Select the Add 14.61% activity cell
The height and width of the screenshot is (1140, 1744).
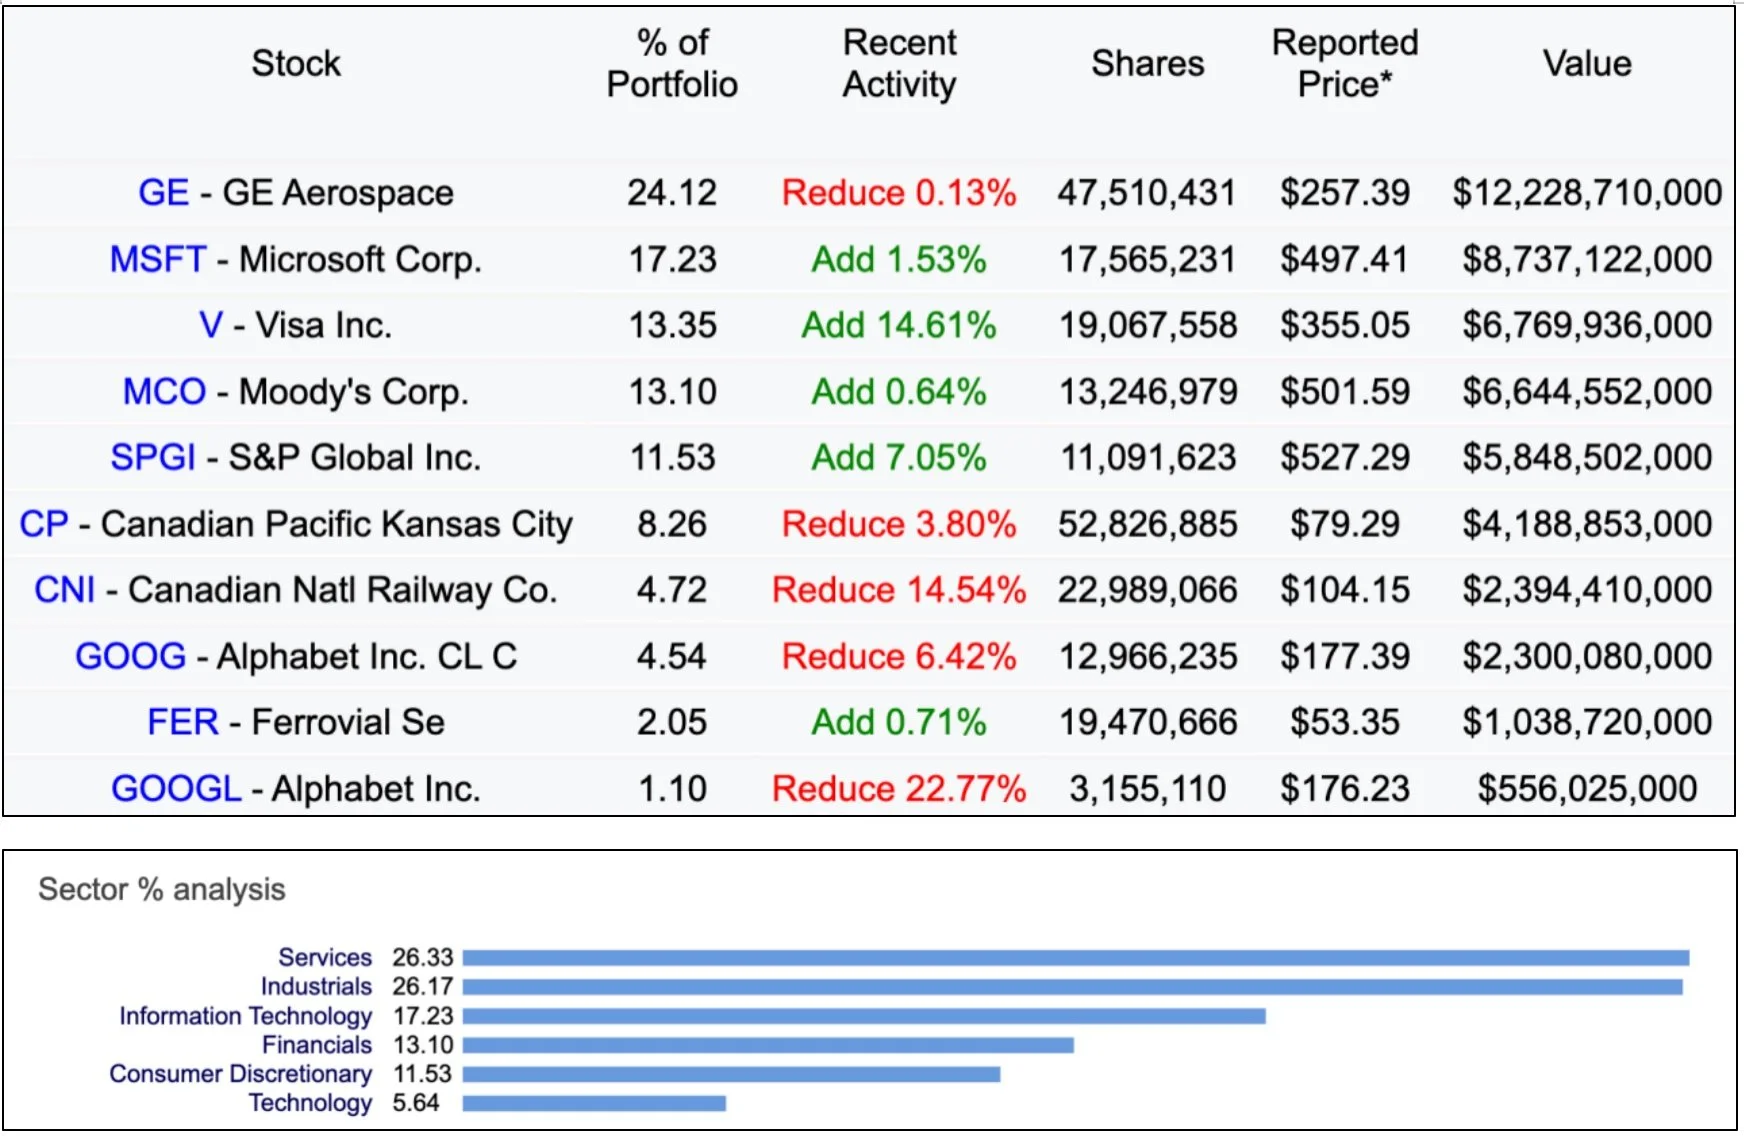tap(899, 325)
